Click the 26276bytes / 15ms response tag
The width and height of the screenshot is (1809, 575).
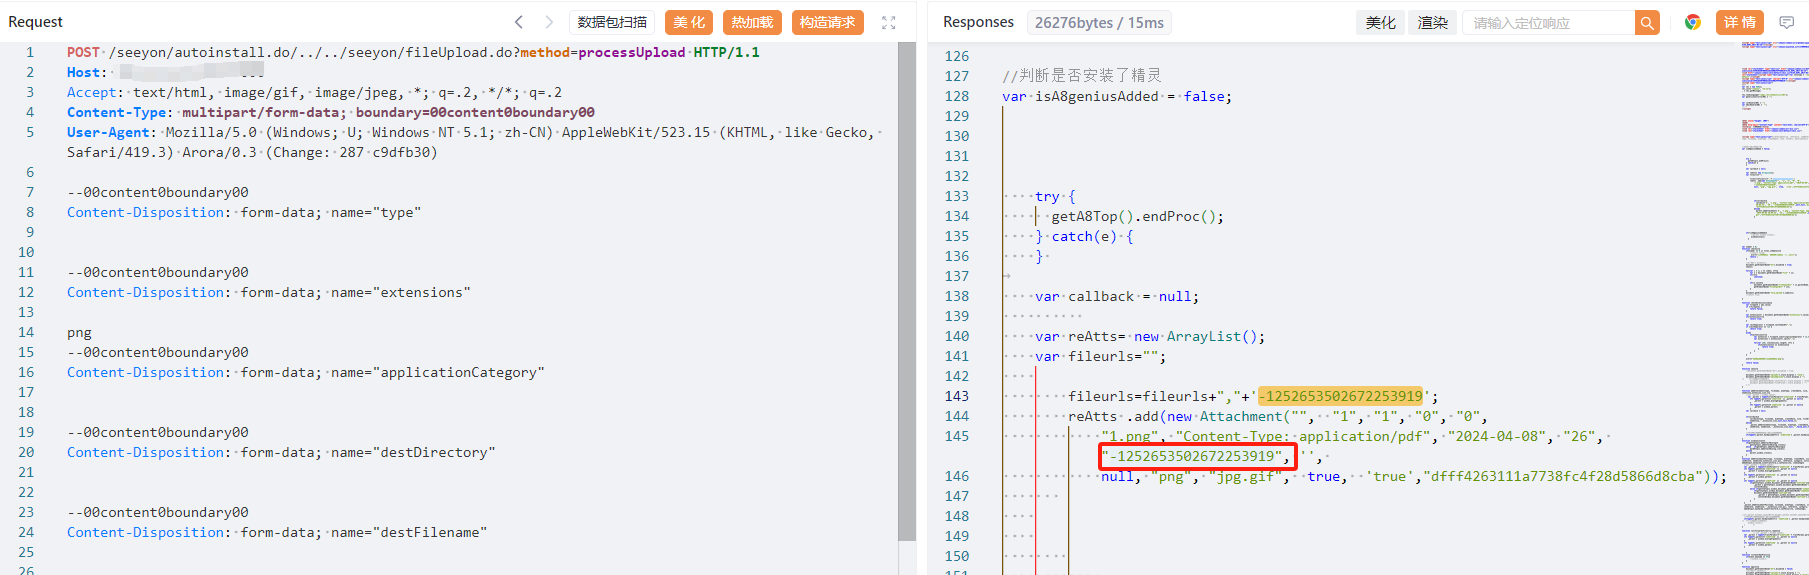click(x=1099, y=22)
